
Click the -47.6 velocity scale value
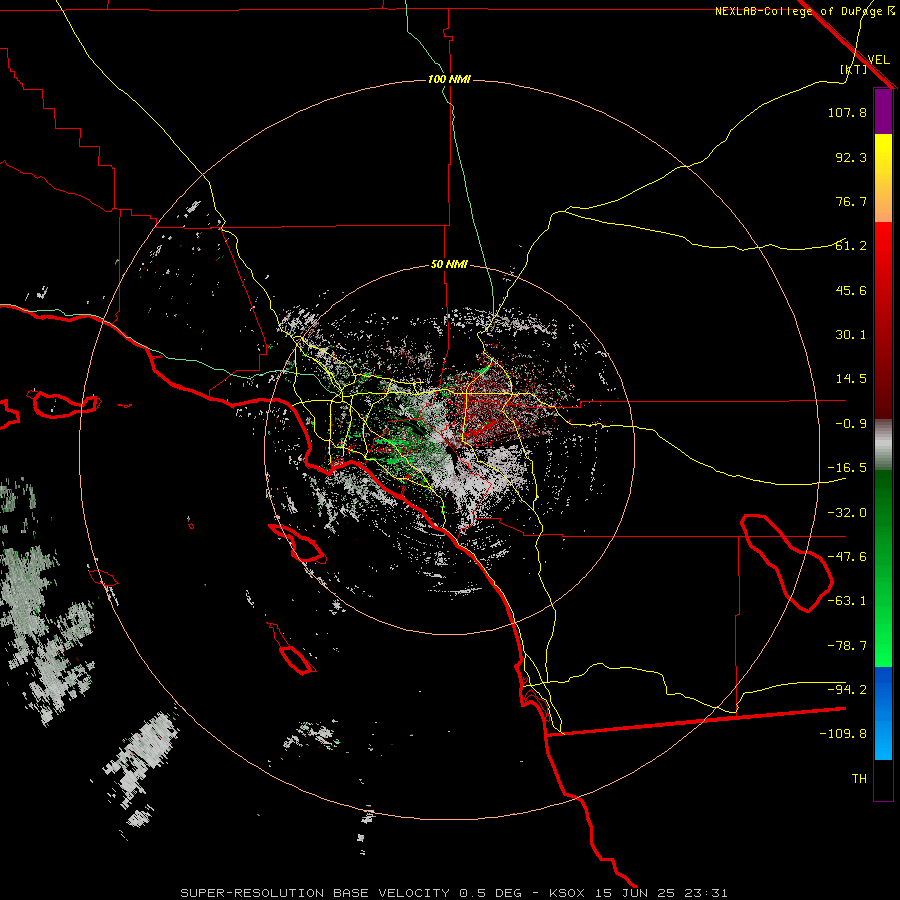coord(847,557)
